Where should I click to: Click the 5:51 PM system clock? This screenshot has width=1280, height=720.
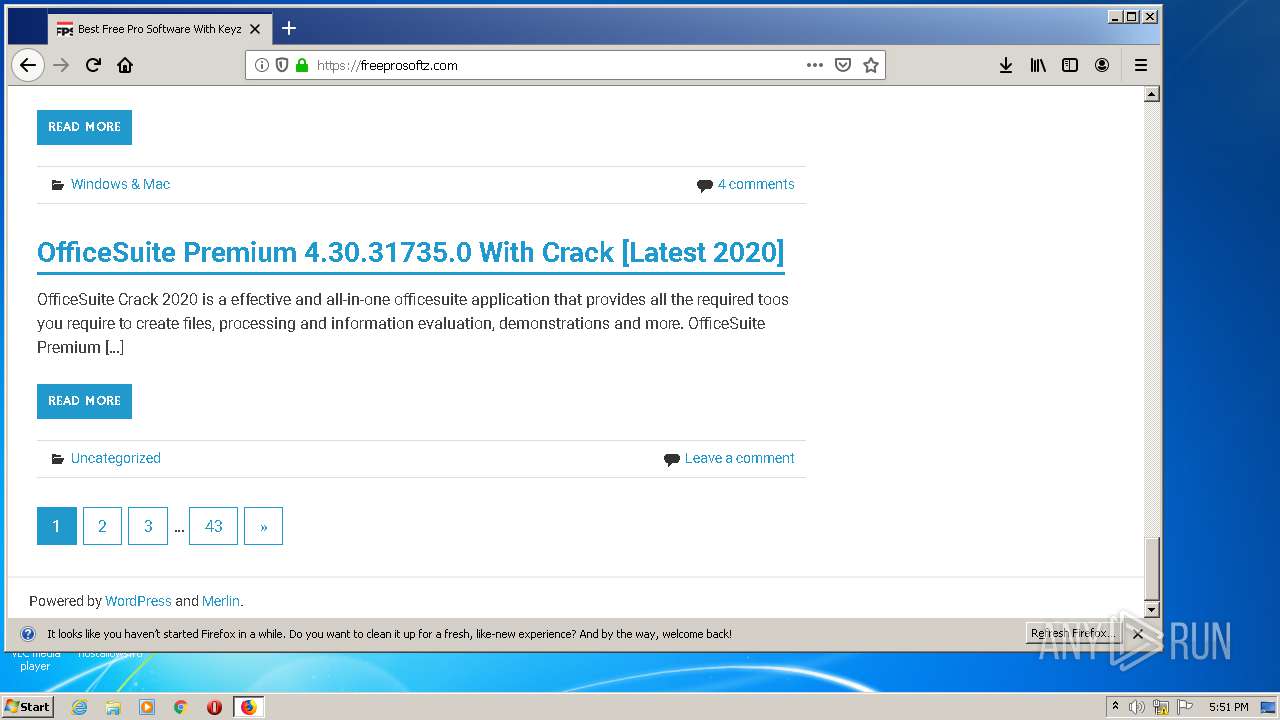click(1228, 707)
